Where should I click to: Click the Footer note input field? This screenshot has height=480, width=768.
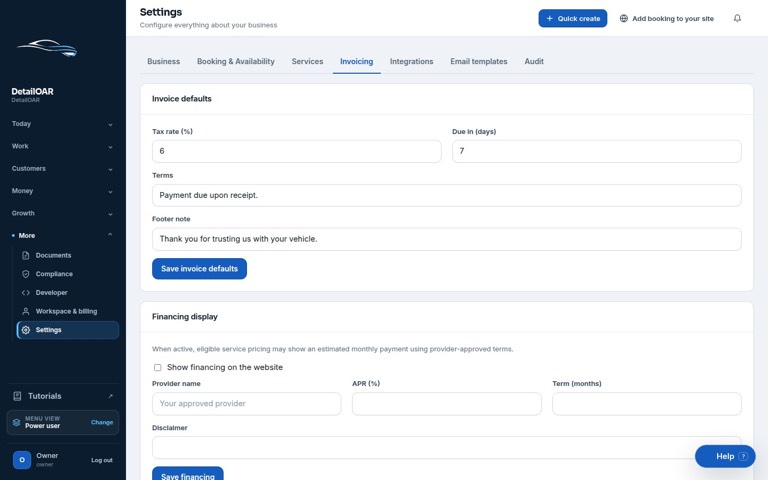point(447,239)
